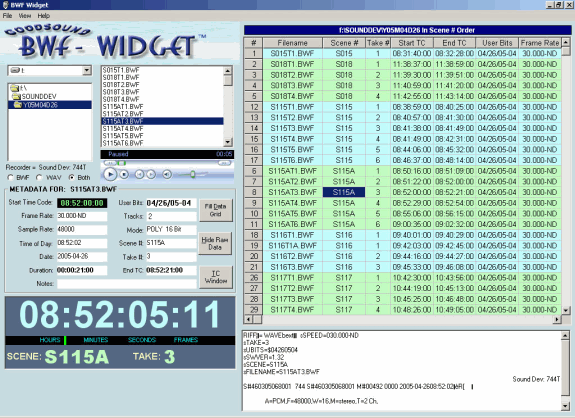This screenshot has width=575, height=418.
Task: Click the raw data pane scroll up arrow
Action: 565,336
